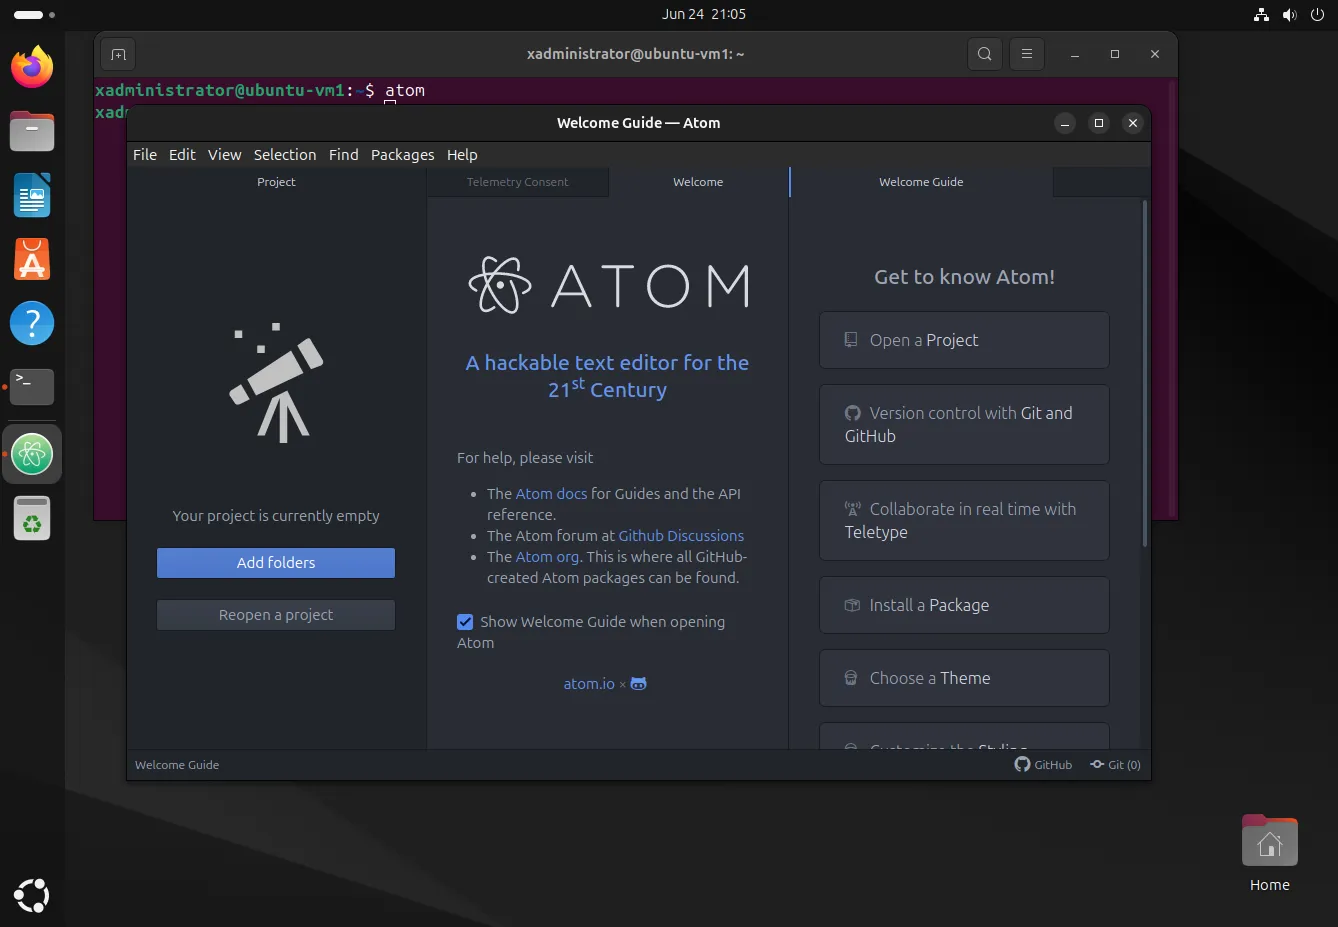1338x927 pixels.
Task: Open Git (0) panel from status bar
Action: pos(1115,765)
